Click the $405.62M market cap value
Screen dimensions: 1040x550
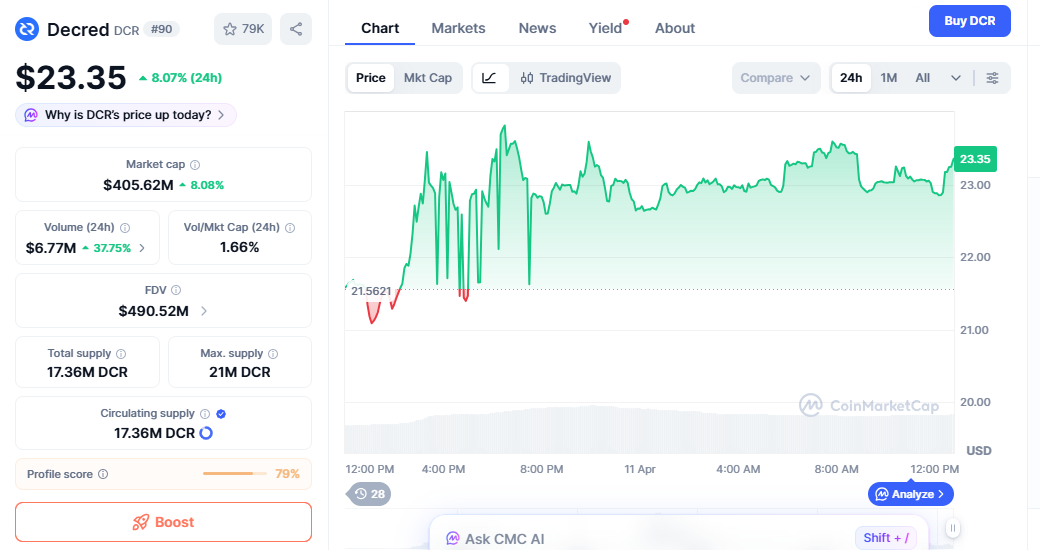pyautogui.click(x=138, y=185)
